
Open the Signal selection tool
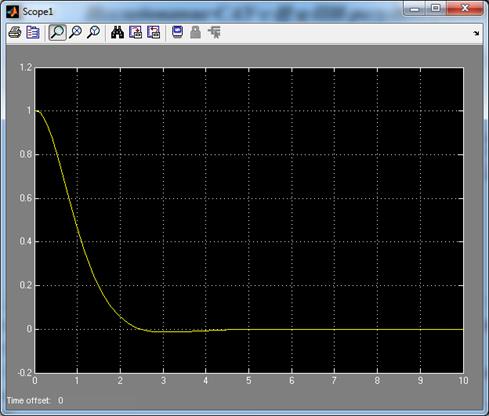[x=214, y=33]
